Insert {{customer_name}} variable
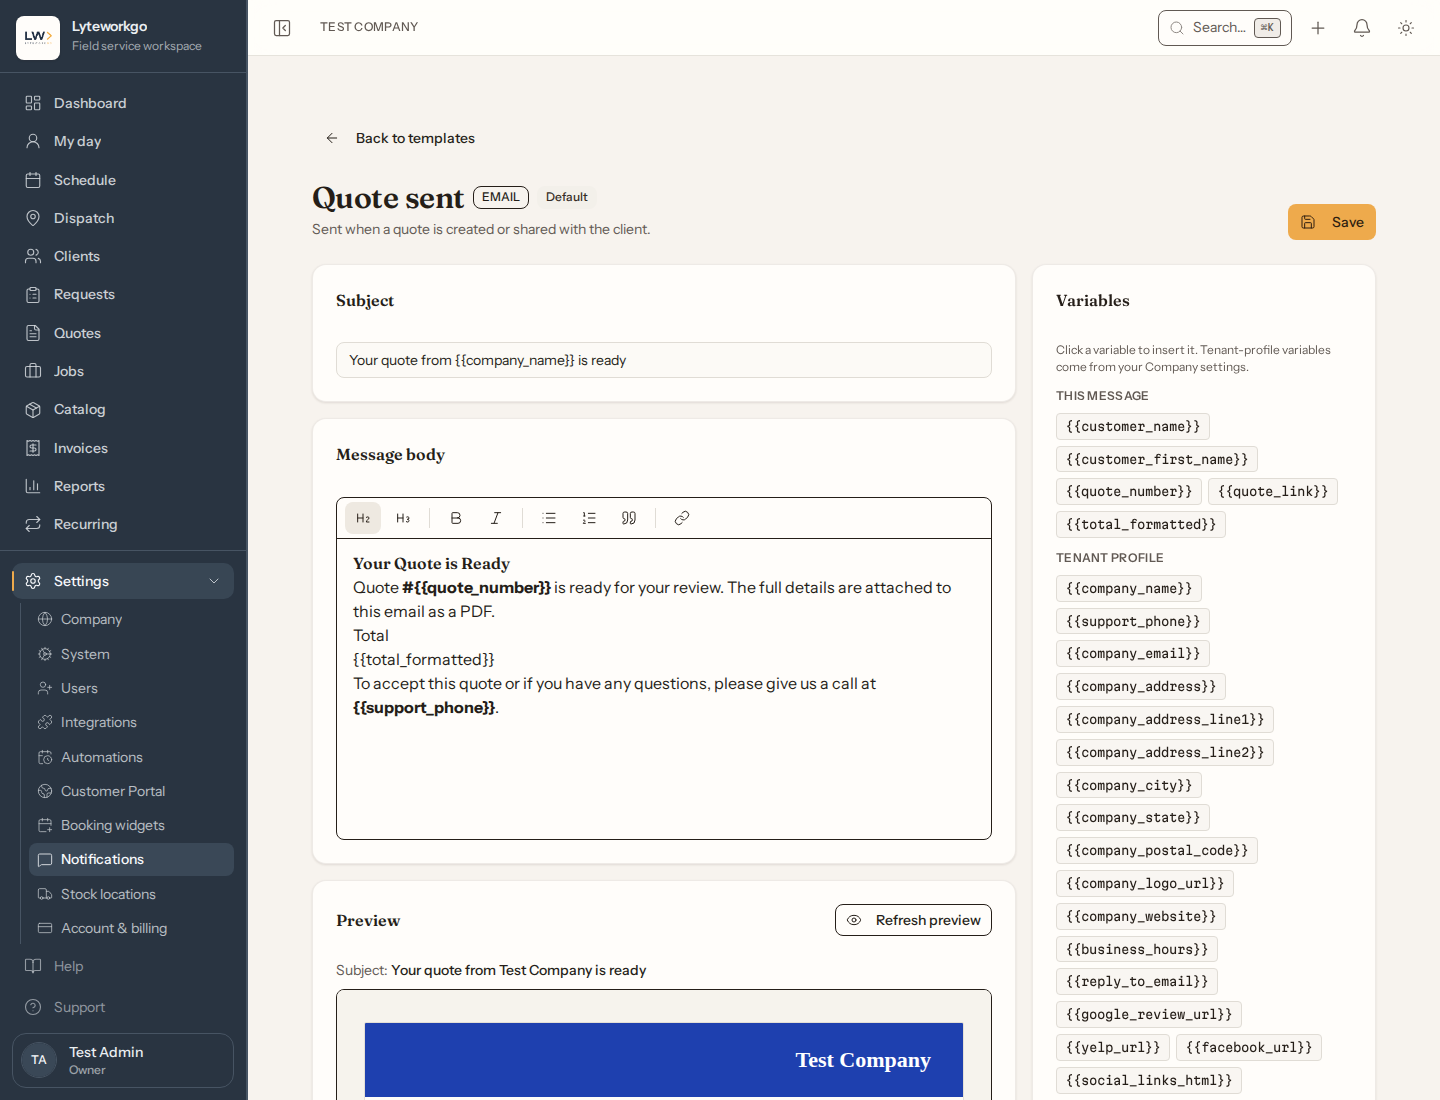Image resolution: width=1440 pixels, height=1100 pixels. (1133, 426)
